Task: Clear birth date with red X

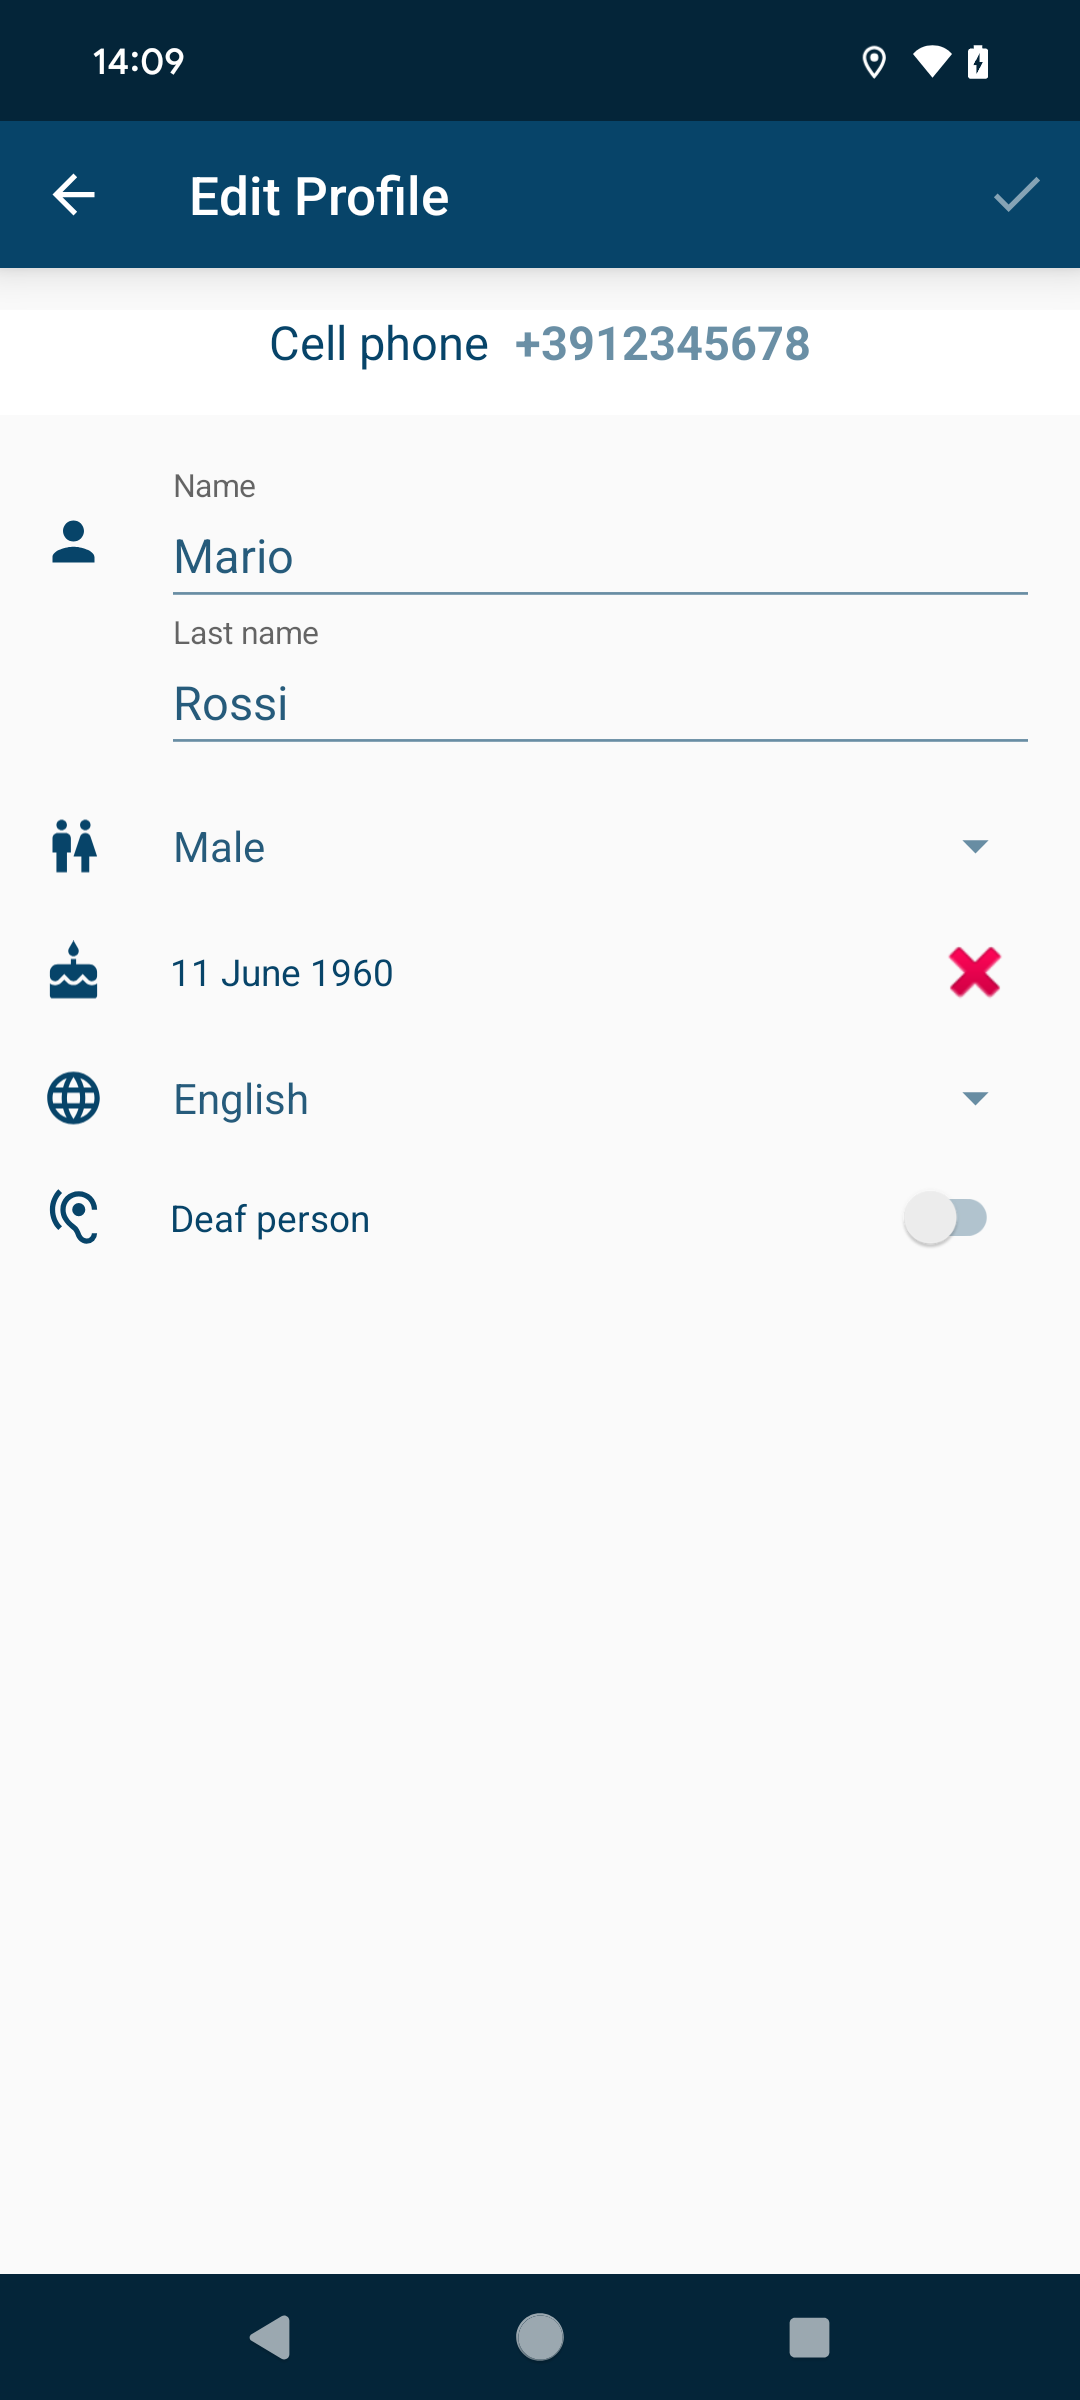Action: click(x=975, y=972)
